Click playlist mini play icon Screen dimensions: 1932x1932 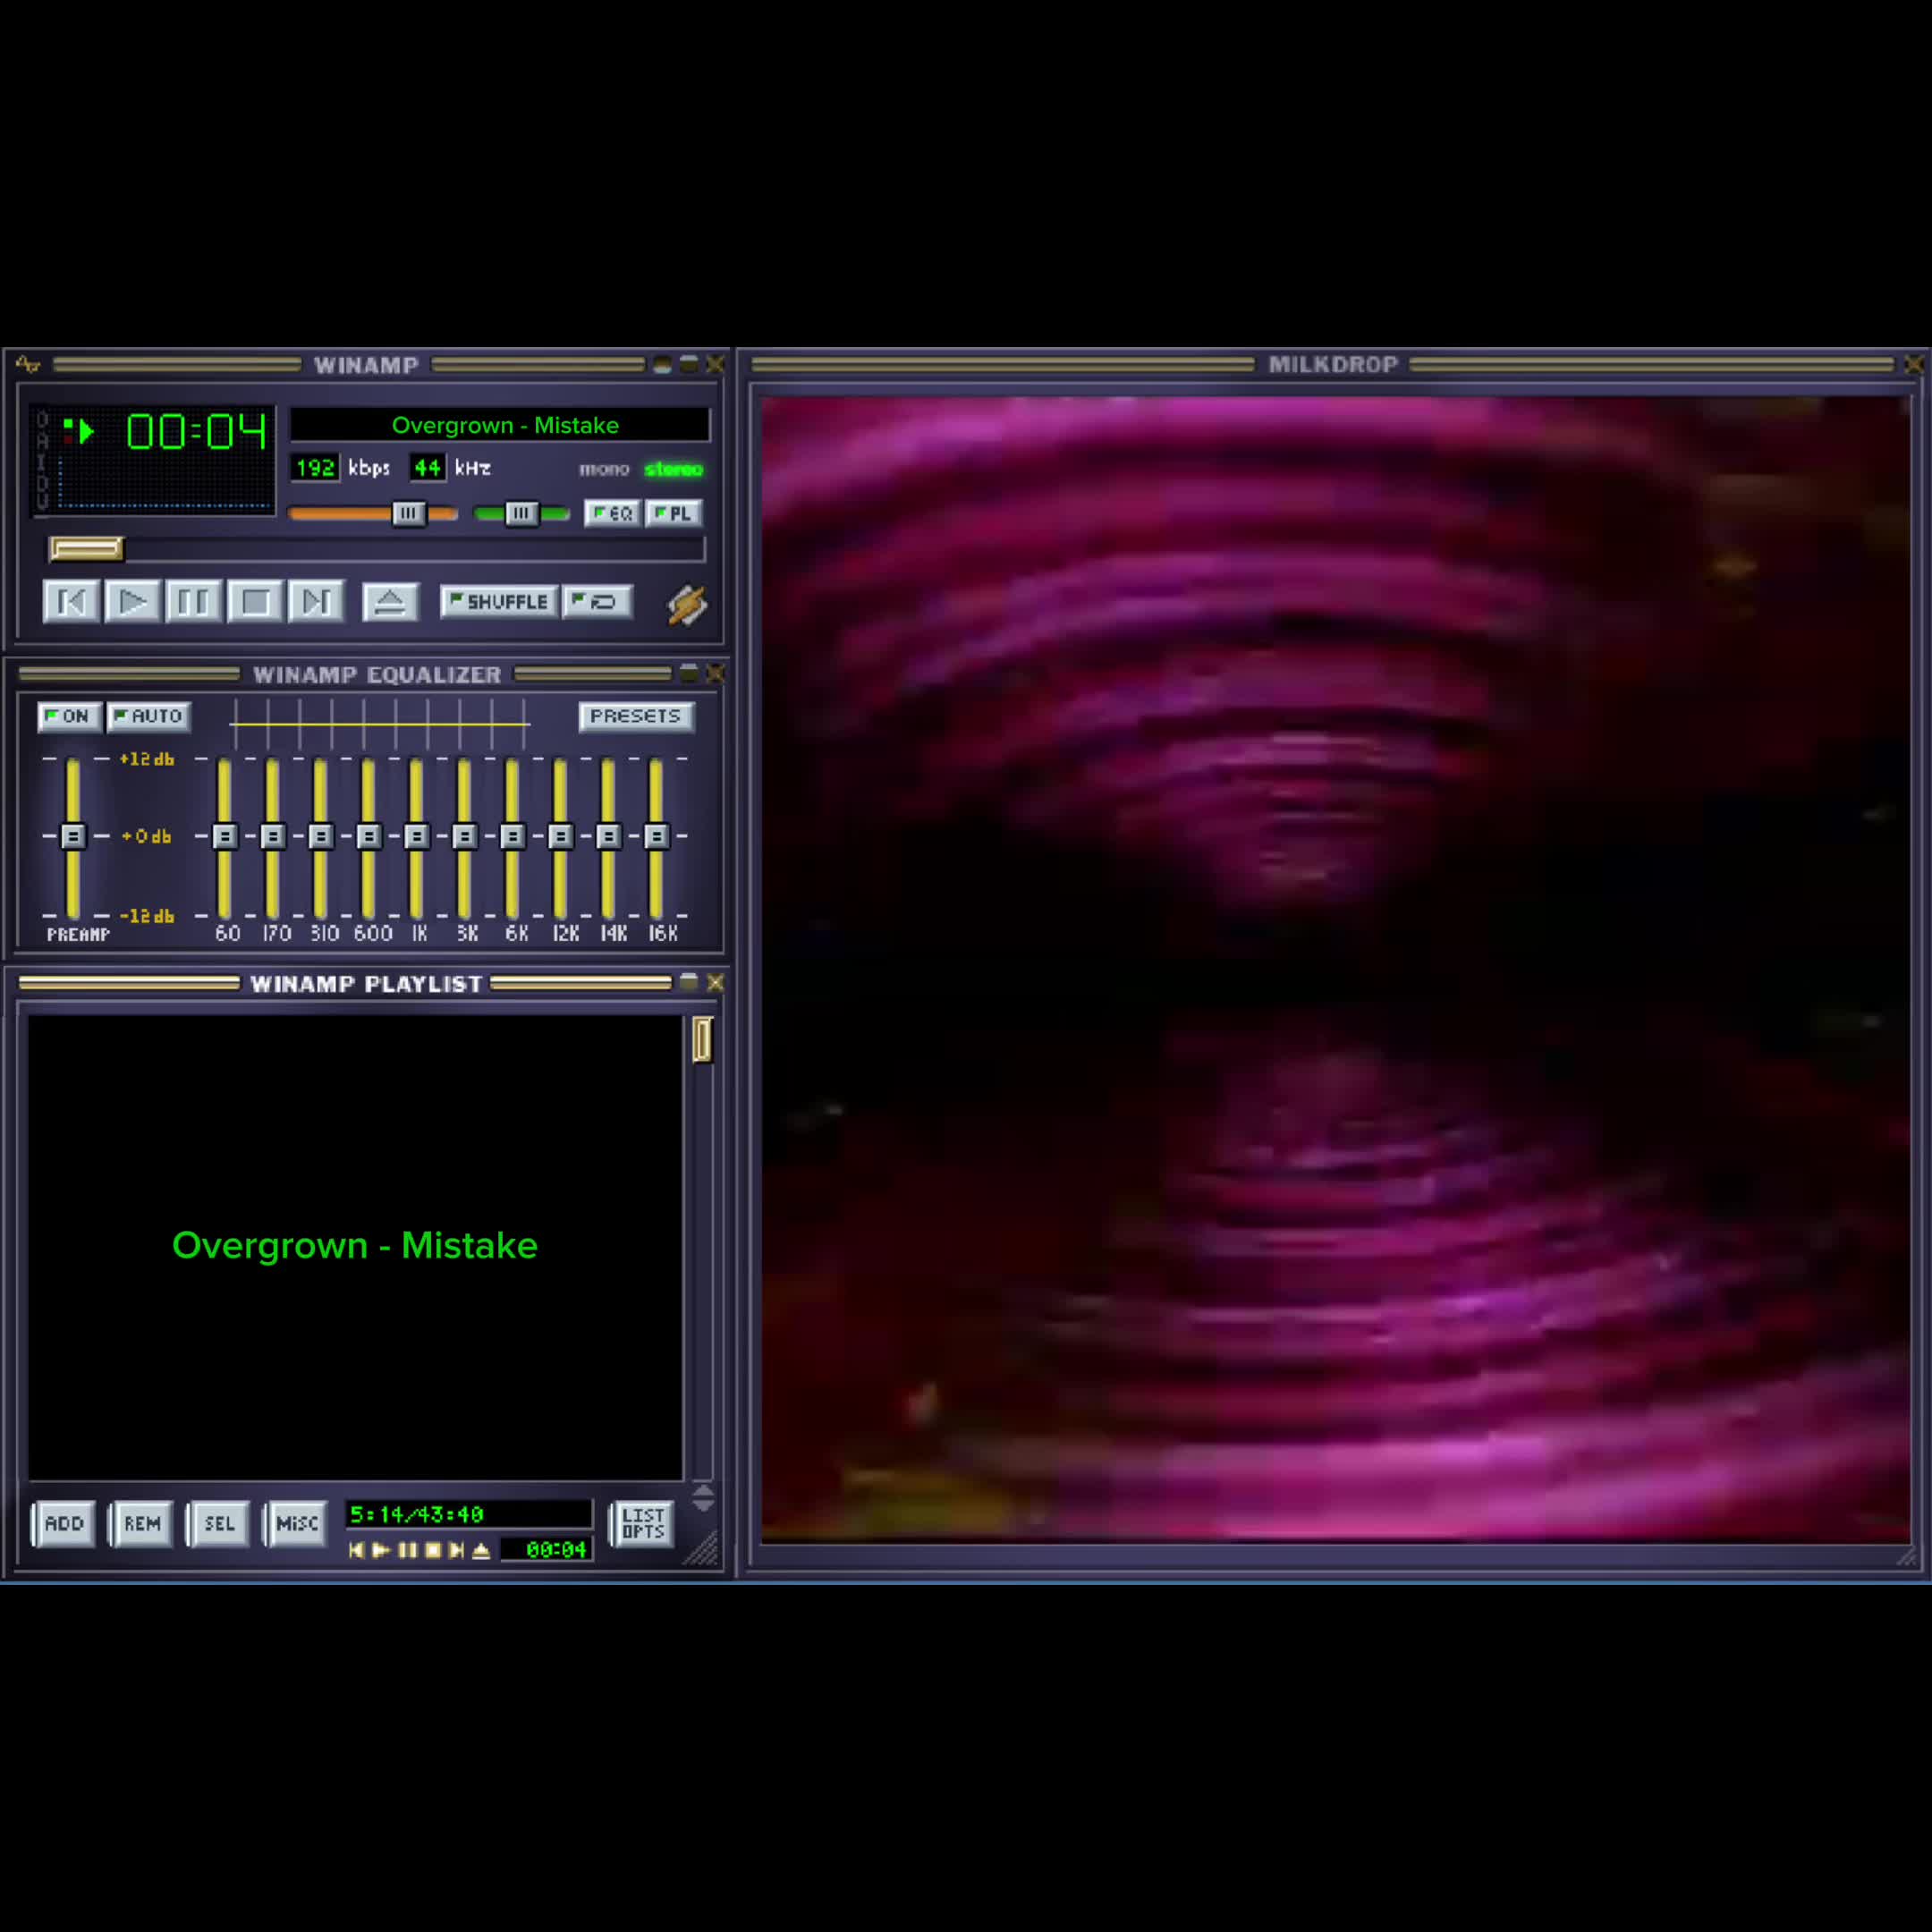pyautogui.click(x=381, y=1550)
